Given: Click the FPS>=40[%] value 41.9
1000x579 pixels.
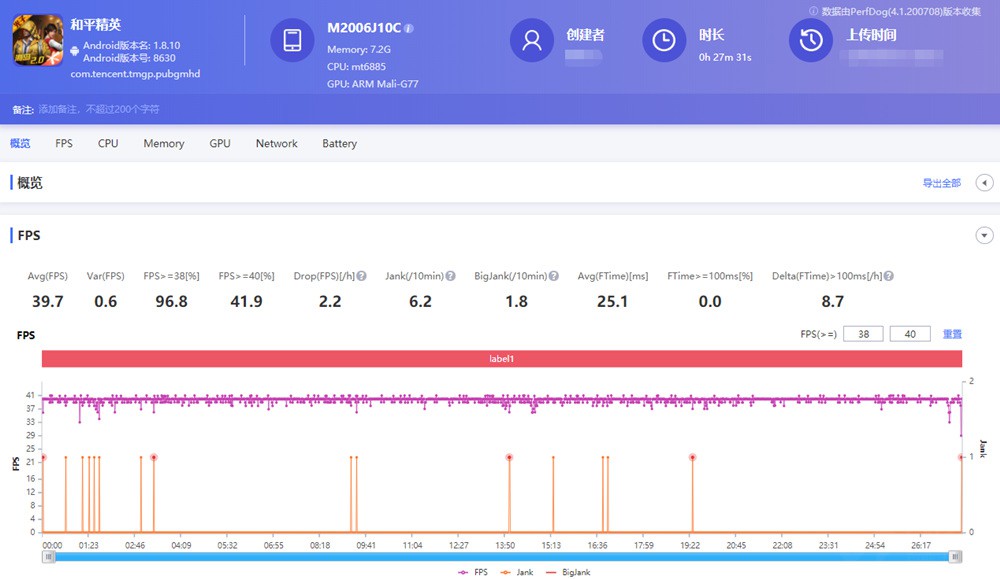Looking at the screenshot, I should pos(246,302).
